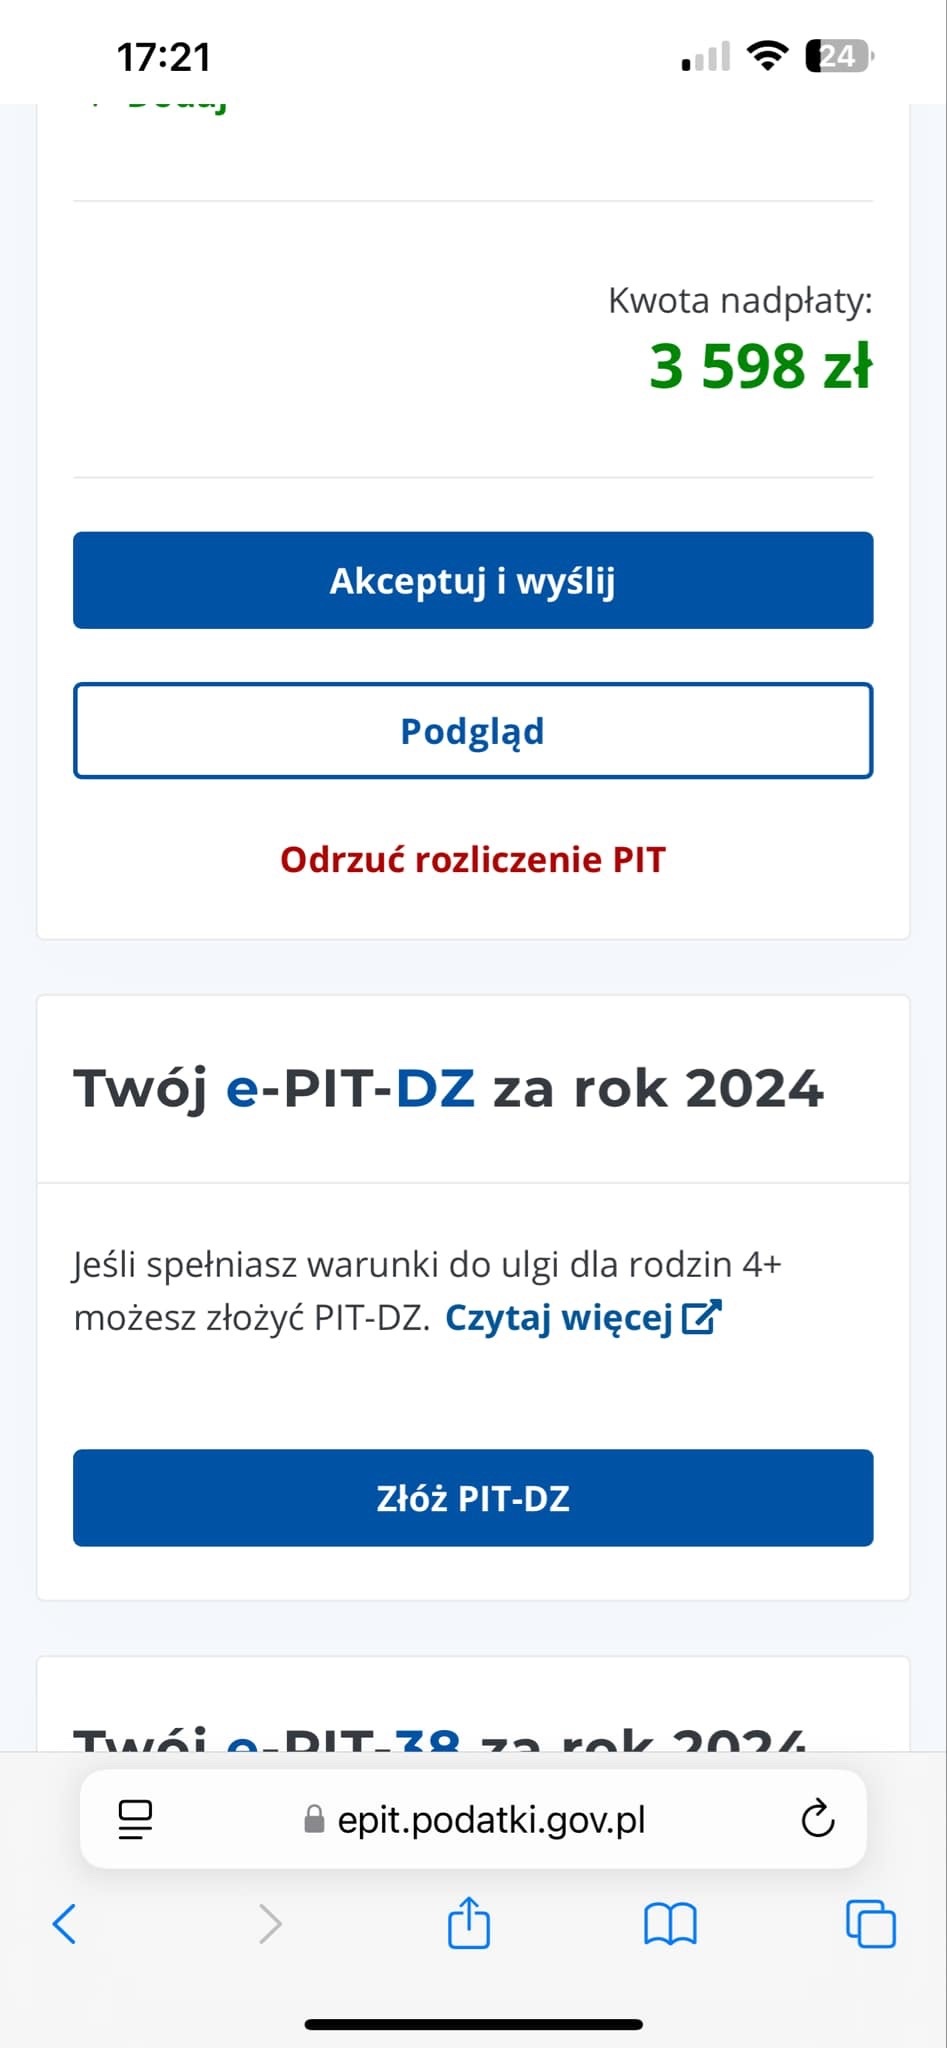Reload the epit.podatki.gov.pl page
The image size is (947, 2048).
click(817, 1819)
